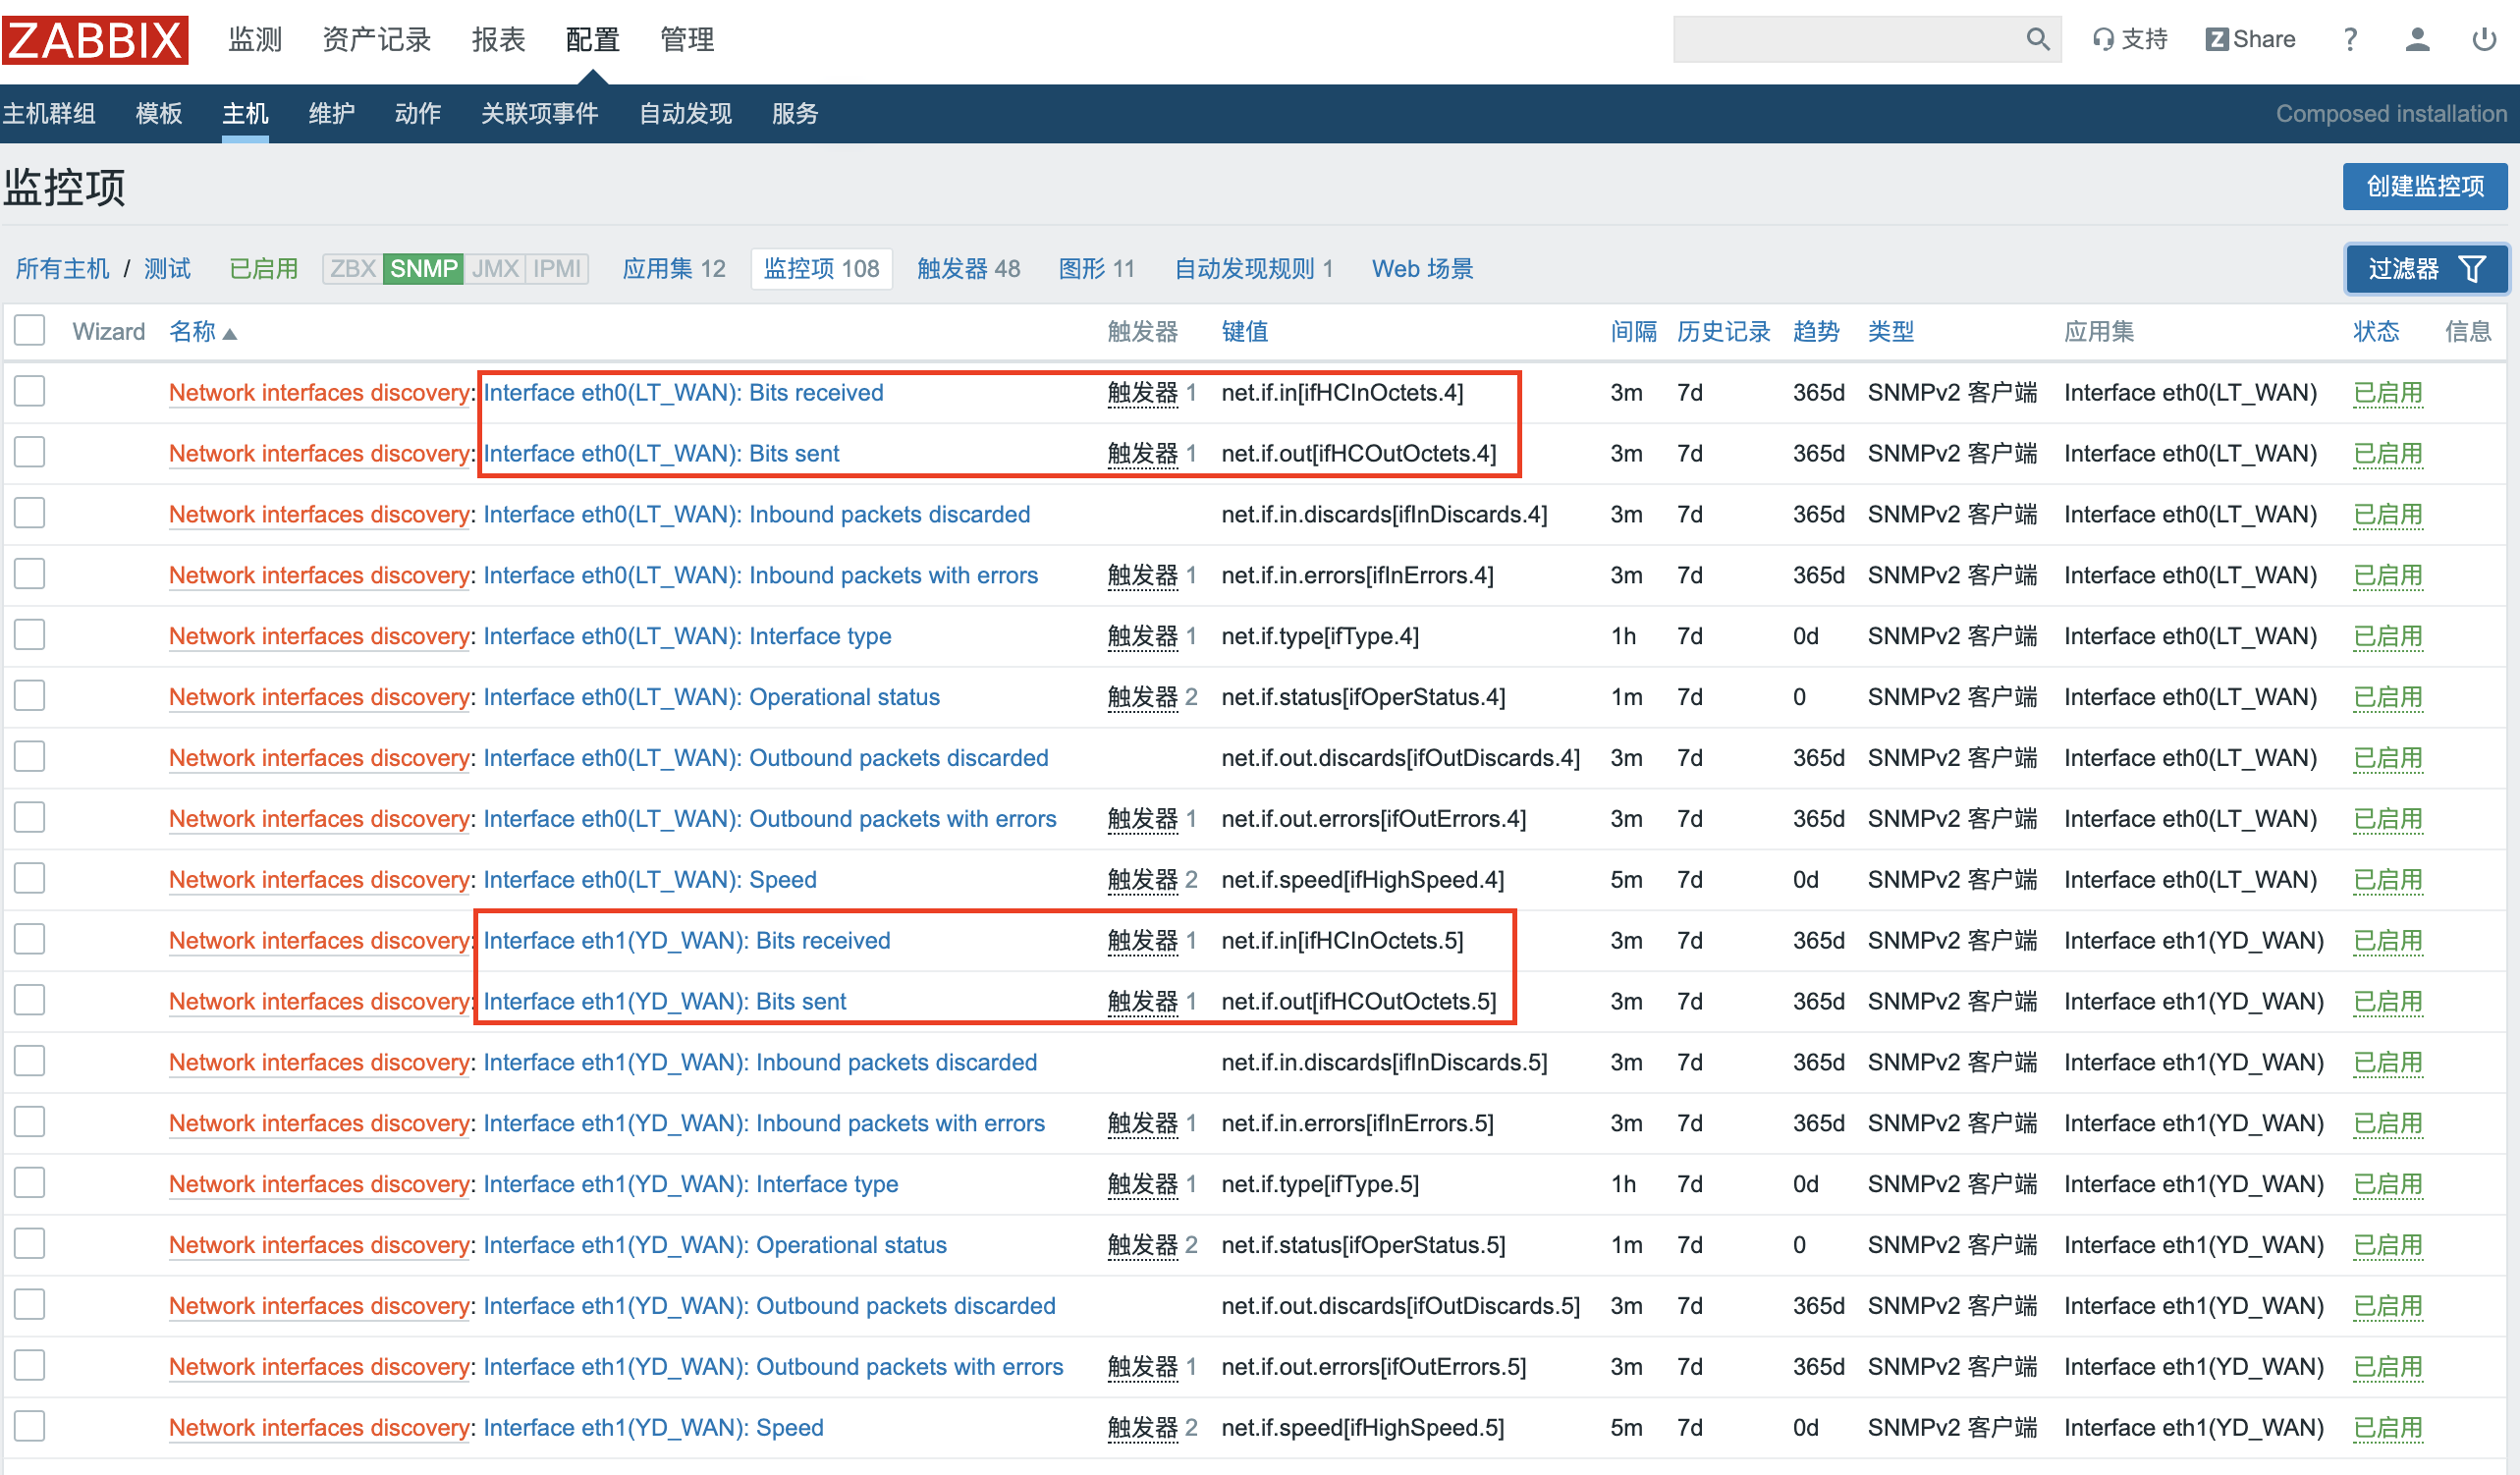
Task: Open the user profile icon
Action: 2417,40
